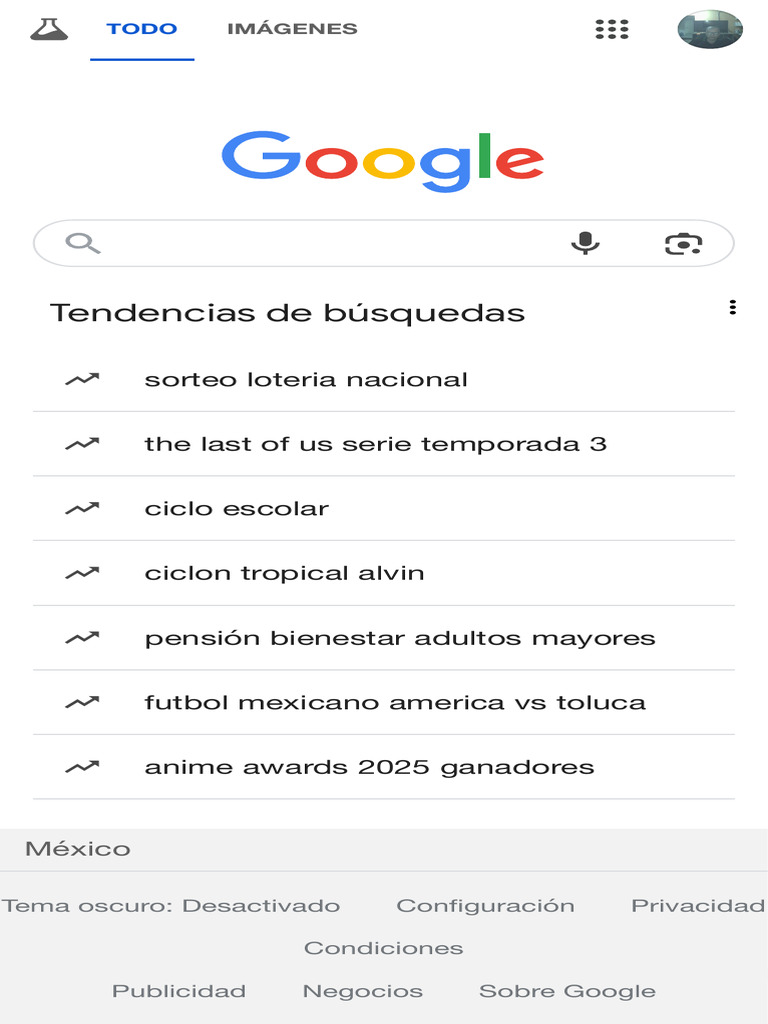The image size is (768, 1024).
Task: Toggle Tema oscuro: Desactivado setting
Action: [x=171, y=906]
